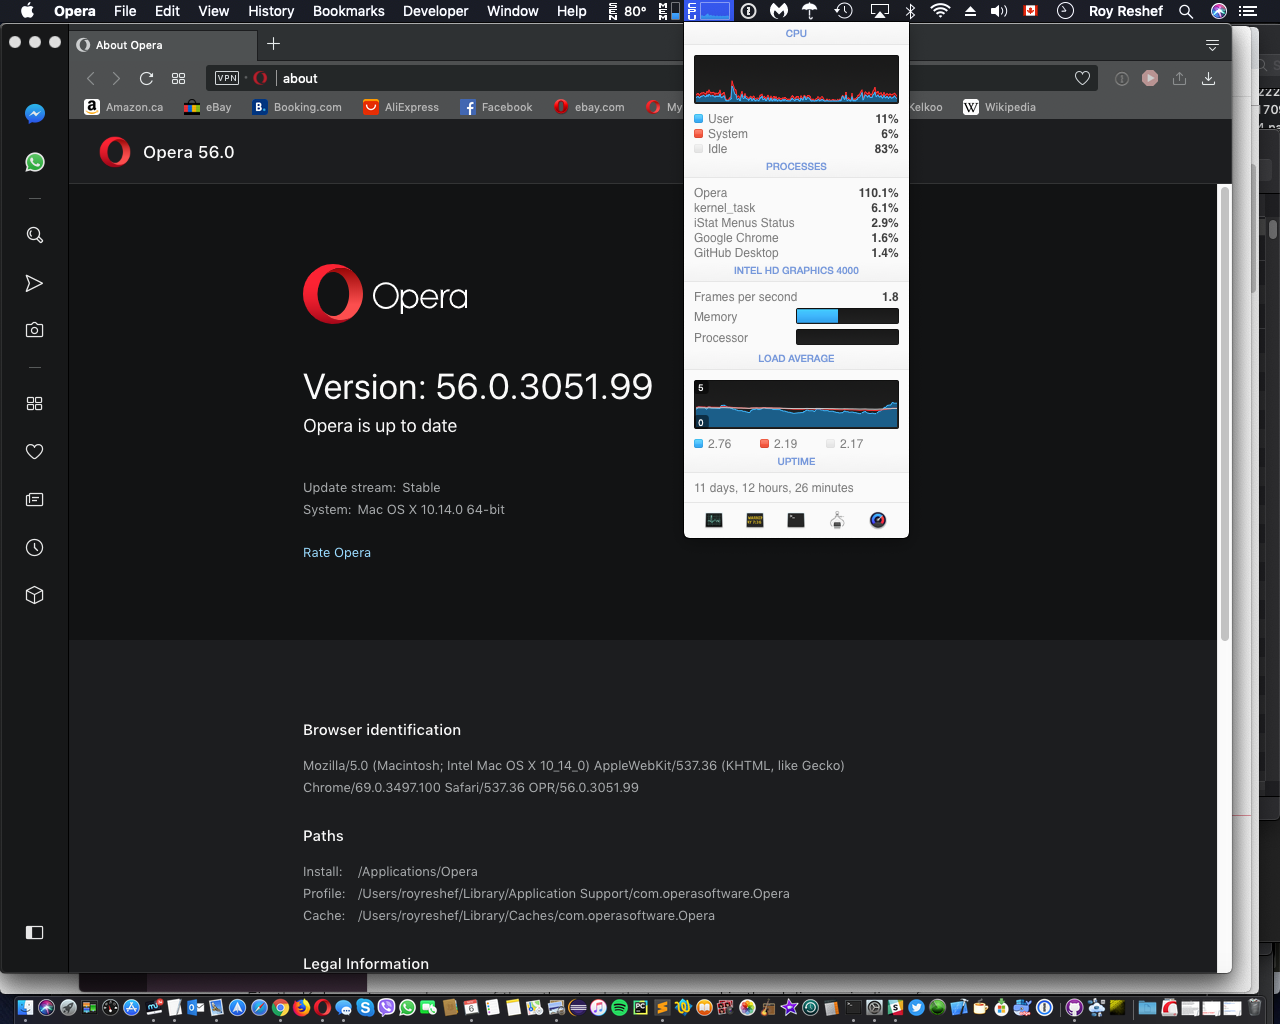
Task: Open the History menu in the menu bar
Action: [270, 11]
